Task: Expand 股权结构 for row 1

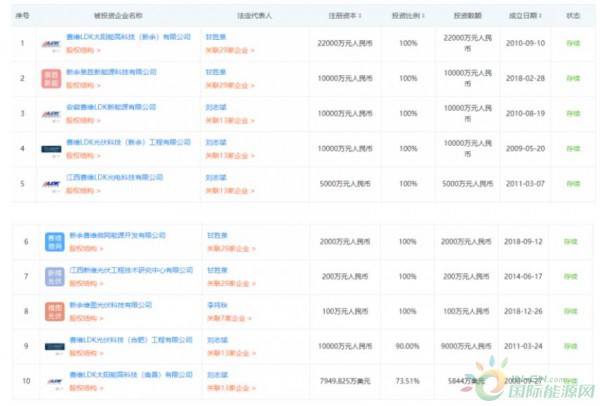Action: (83, 50)
